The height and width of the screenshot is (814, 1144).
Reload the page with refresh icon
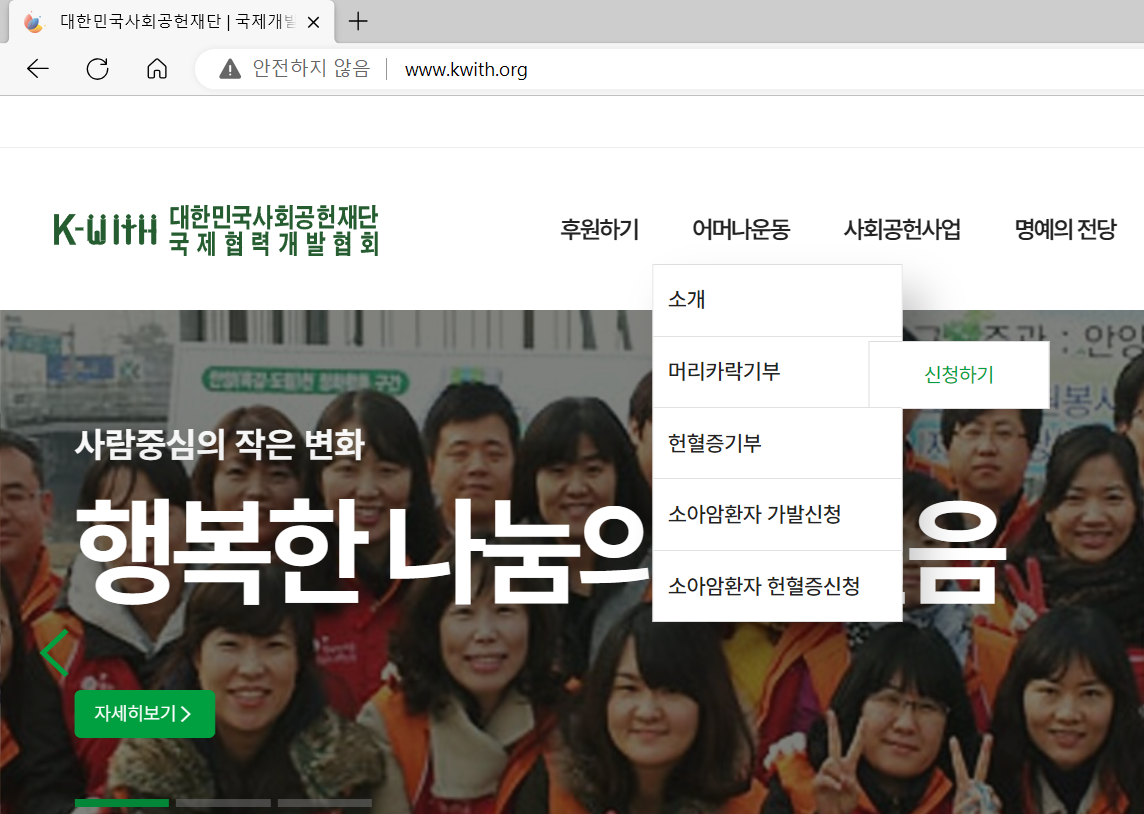[x=97, y=69]
